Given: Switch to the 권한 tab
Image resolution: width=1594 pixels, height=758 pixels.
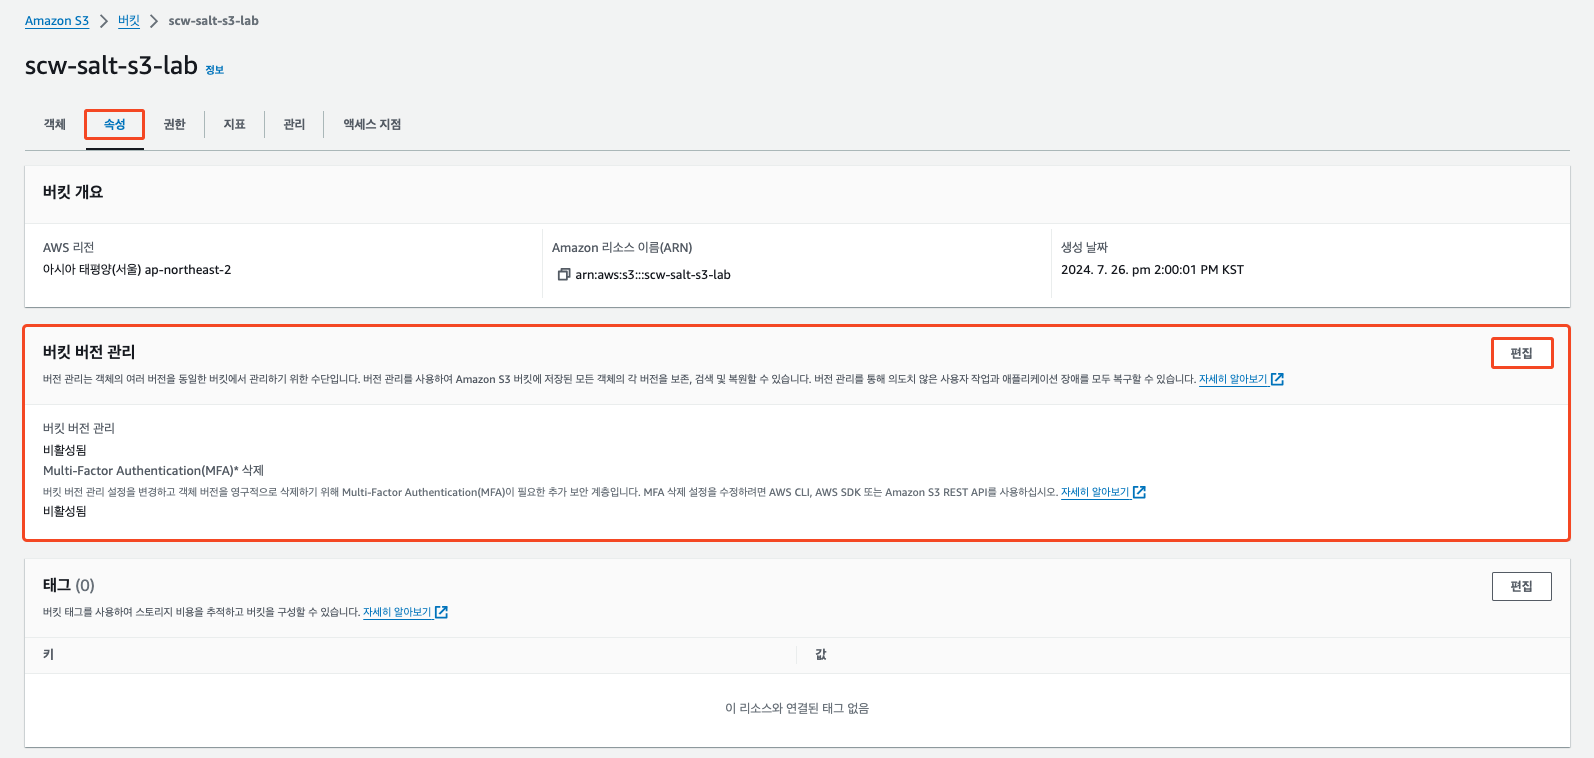Looking at the screenshot, I should click(x=175, y=124).
